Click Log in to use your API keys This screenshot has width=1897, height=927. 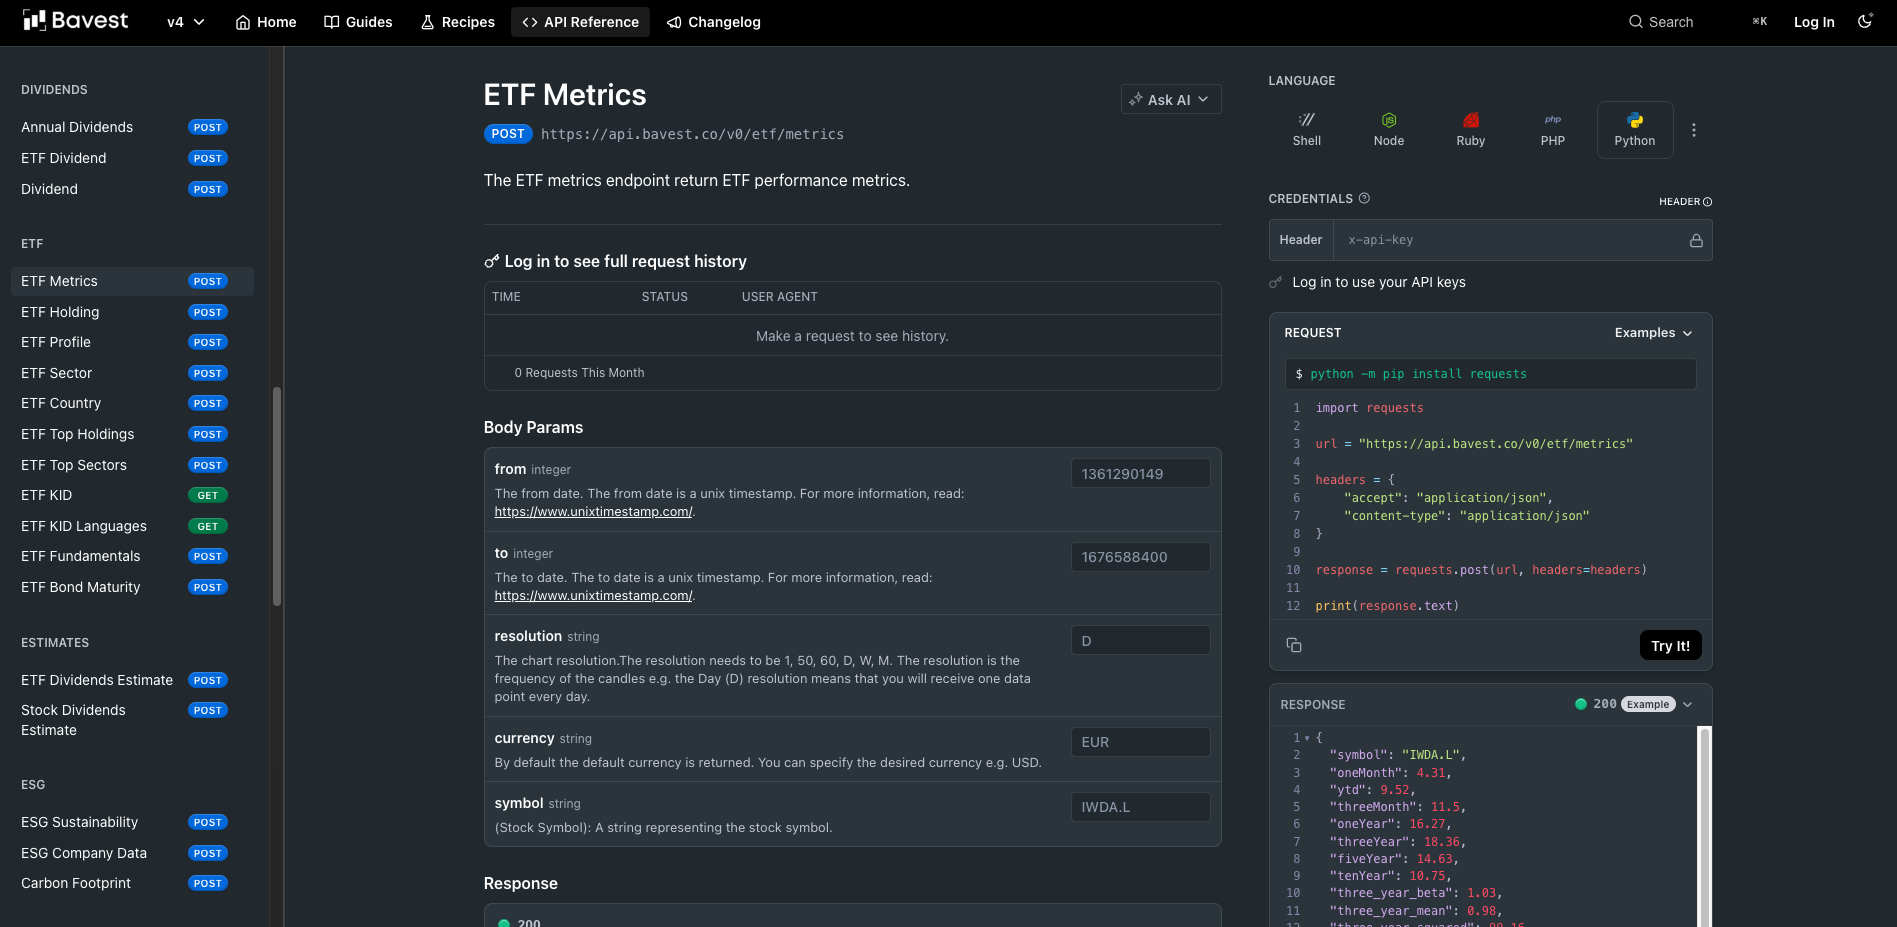coord(1379,282)
